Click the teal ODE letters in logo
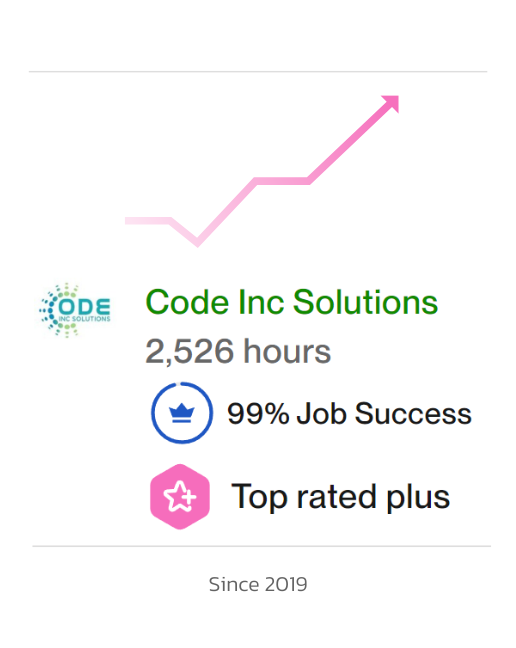Screen dimensions: 516x648 pos(85,307)
